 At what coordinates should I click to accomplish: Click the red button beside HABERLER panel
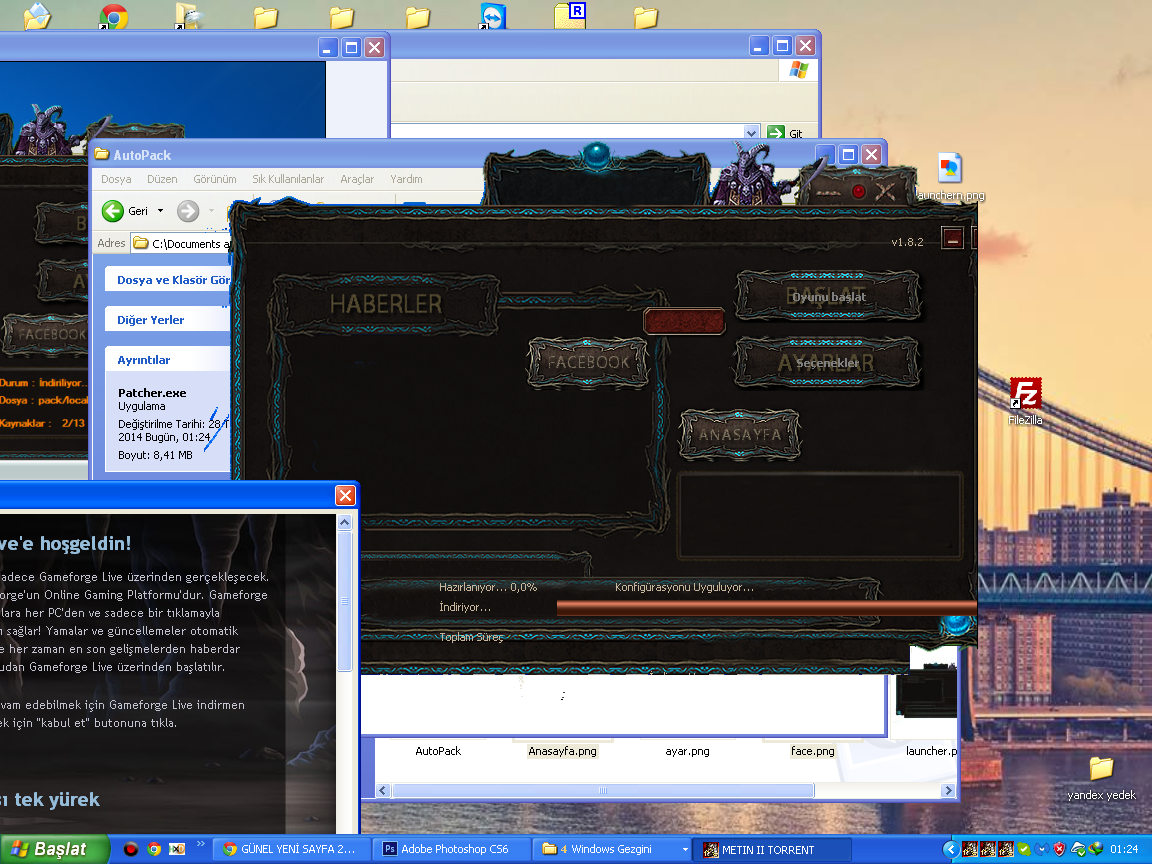coord(684,320)
